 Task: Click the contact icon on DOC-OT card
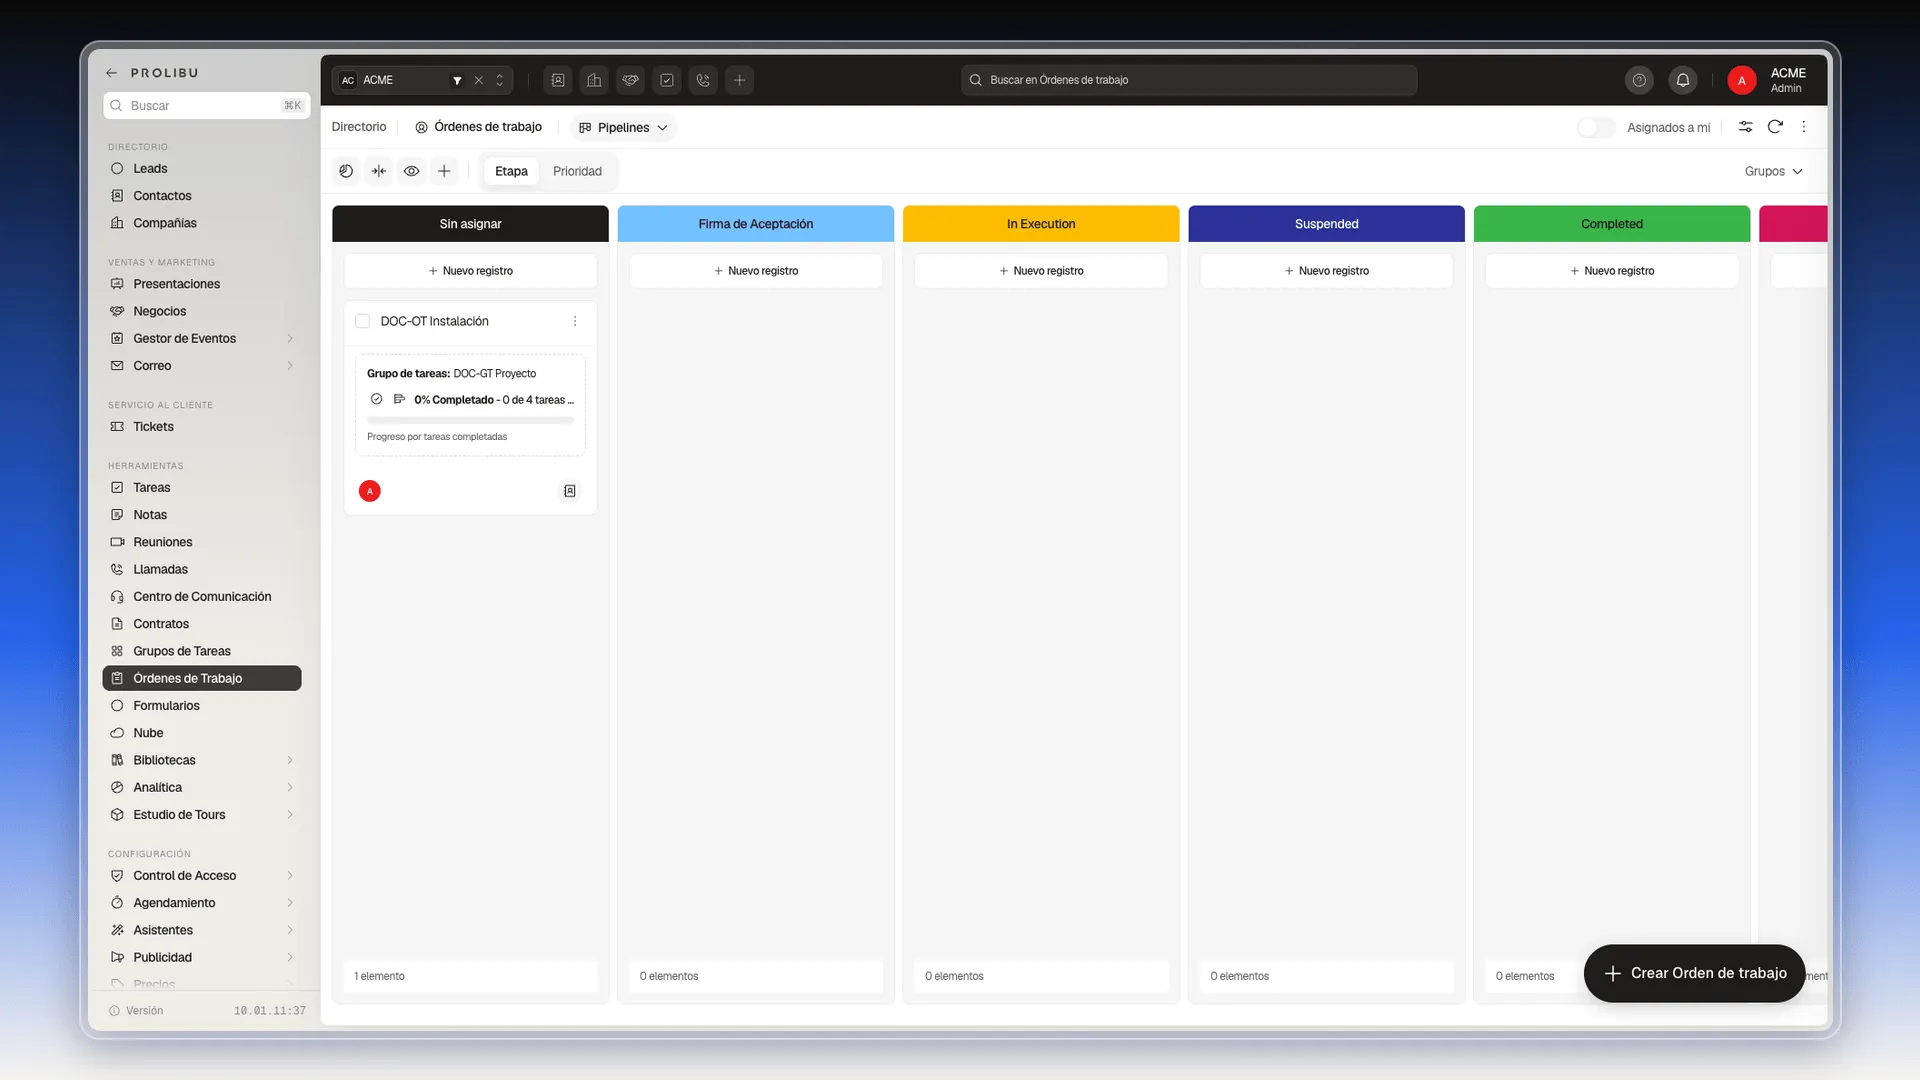(570, 491)
